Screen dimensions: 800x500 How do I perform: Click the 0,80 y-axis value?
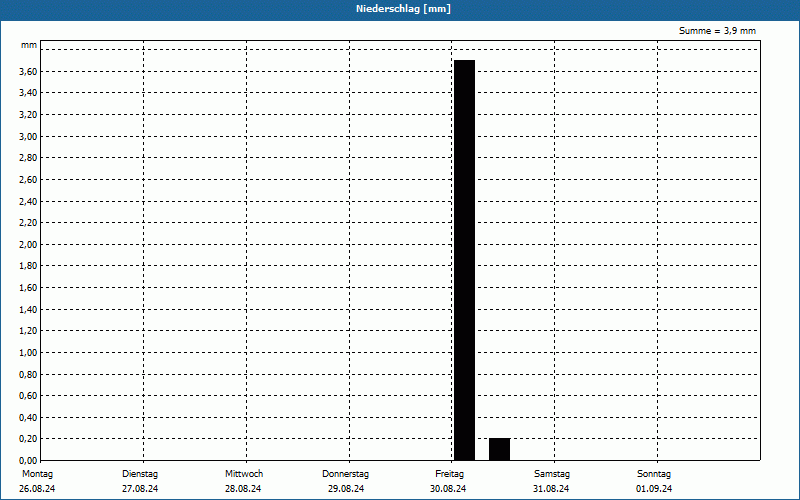(28, 374)
